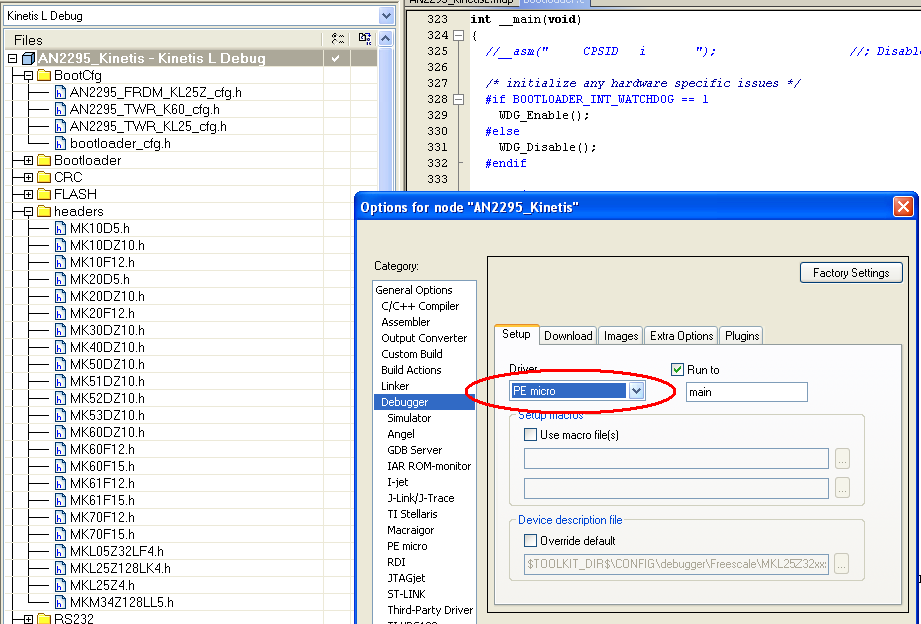921x624 pixels.
Task: Switch to the Images tab
Action: tap(621, 336)
